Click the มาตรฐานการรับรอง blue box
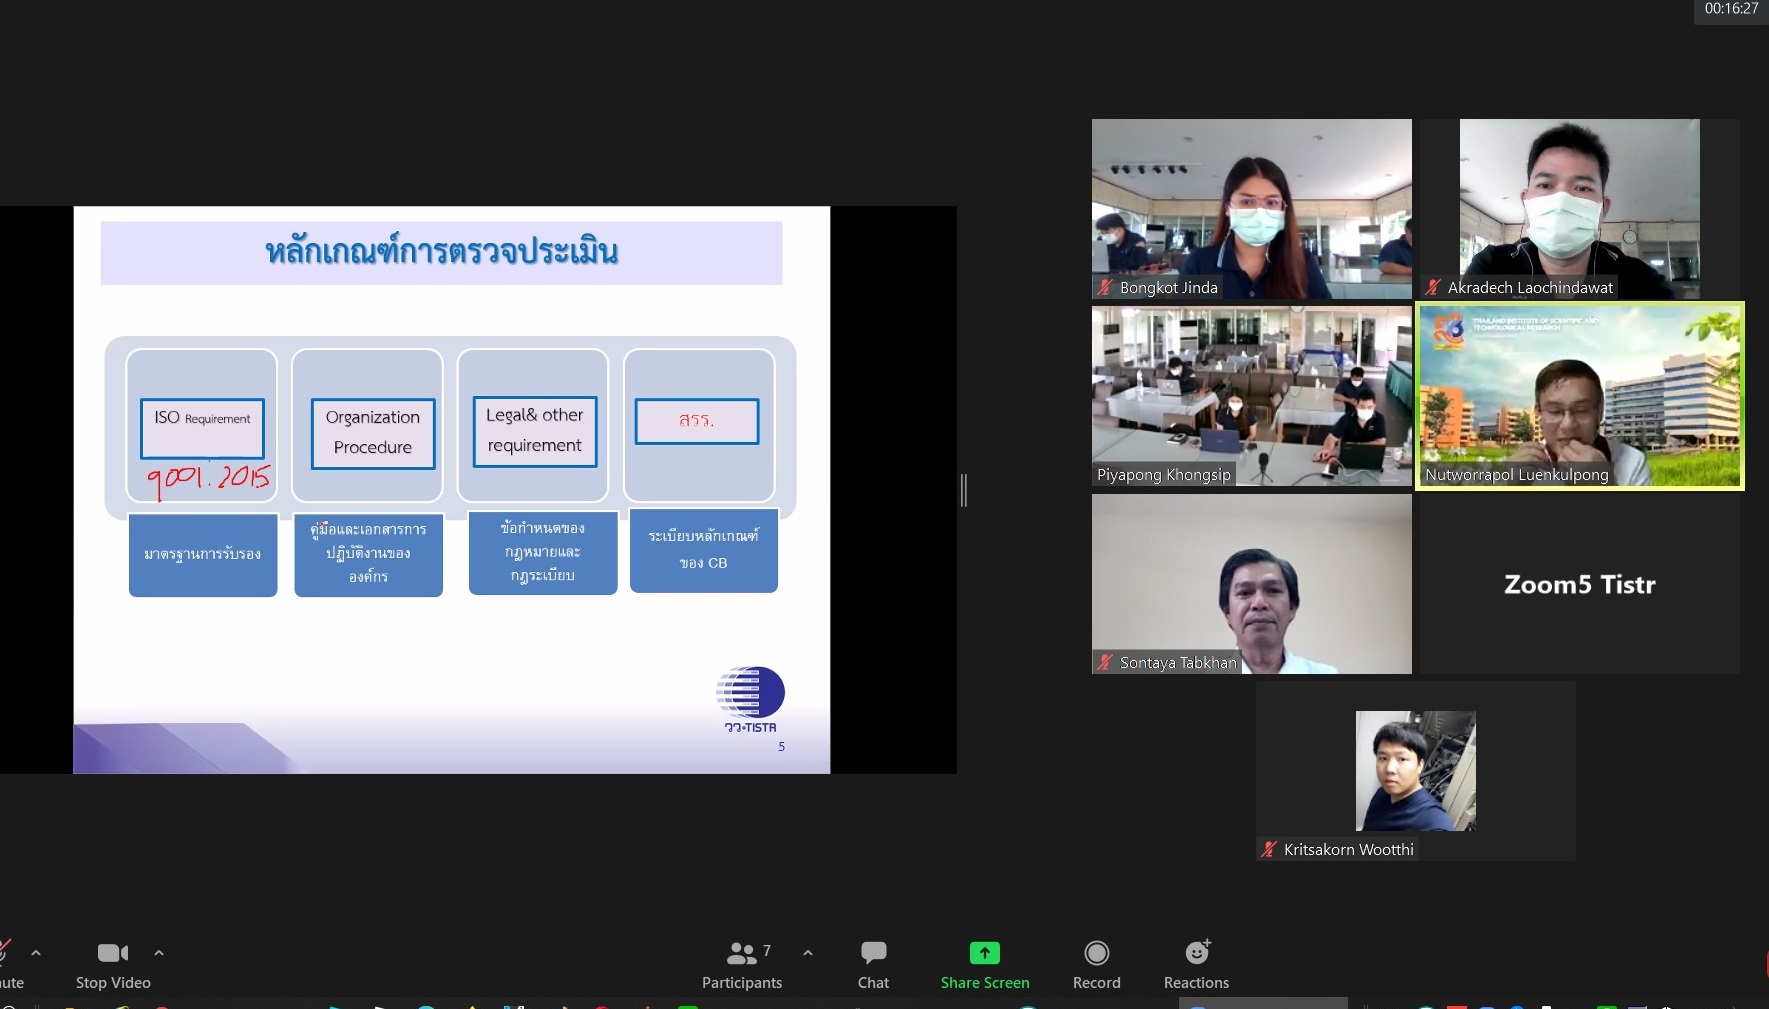Viewport: 1769px width, 1009px height. coord(203,555)
